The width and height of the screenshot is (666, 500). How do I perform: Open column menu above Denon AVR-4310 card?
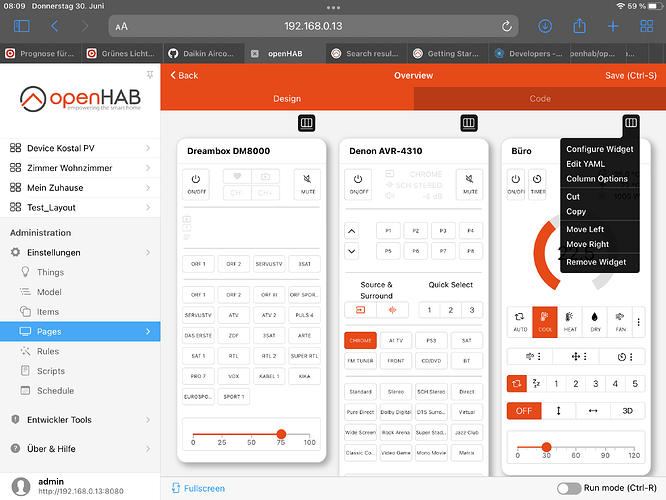coord(469,123)
